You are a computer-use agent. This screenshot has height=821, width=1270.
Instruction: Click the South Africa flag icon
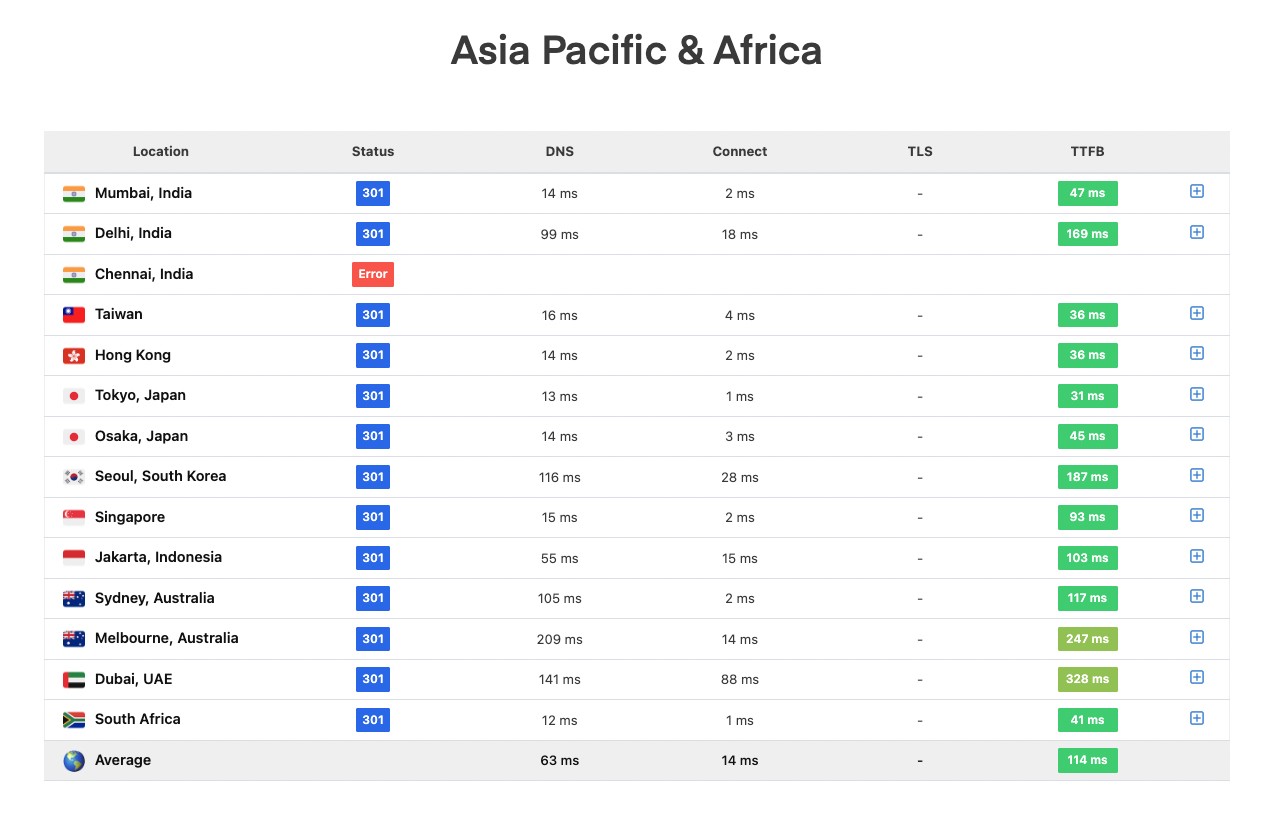(x=73, y=719)
